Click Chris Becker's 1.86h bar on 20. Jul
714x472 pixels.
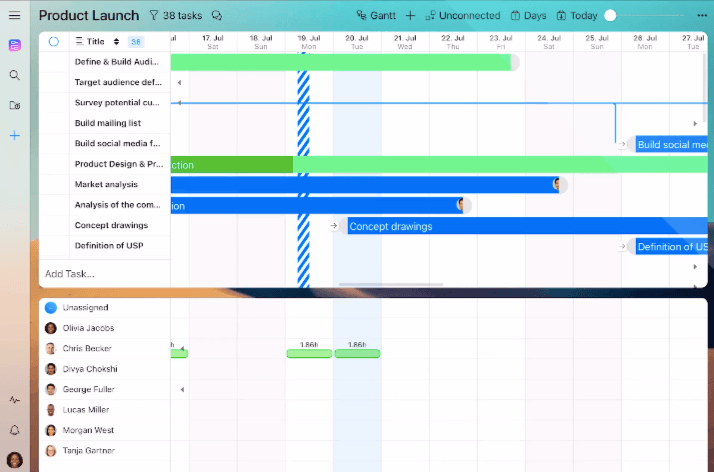coord(357,354)
